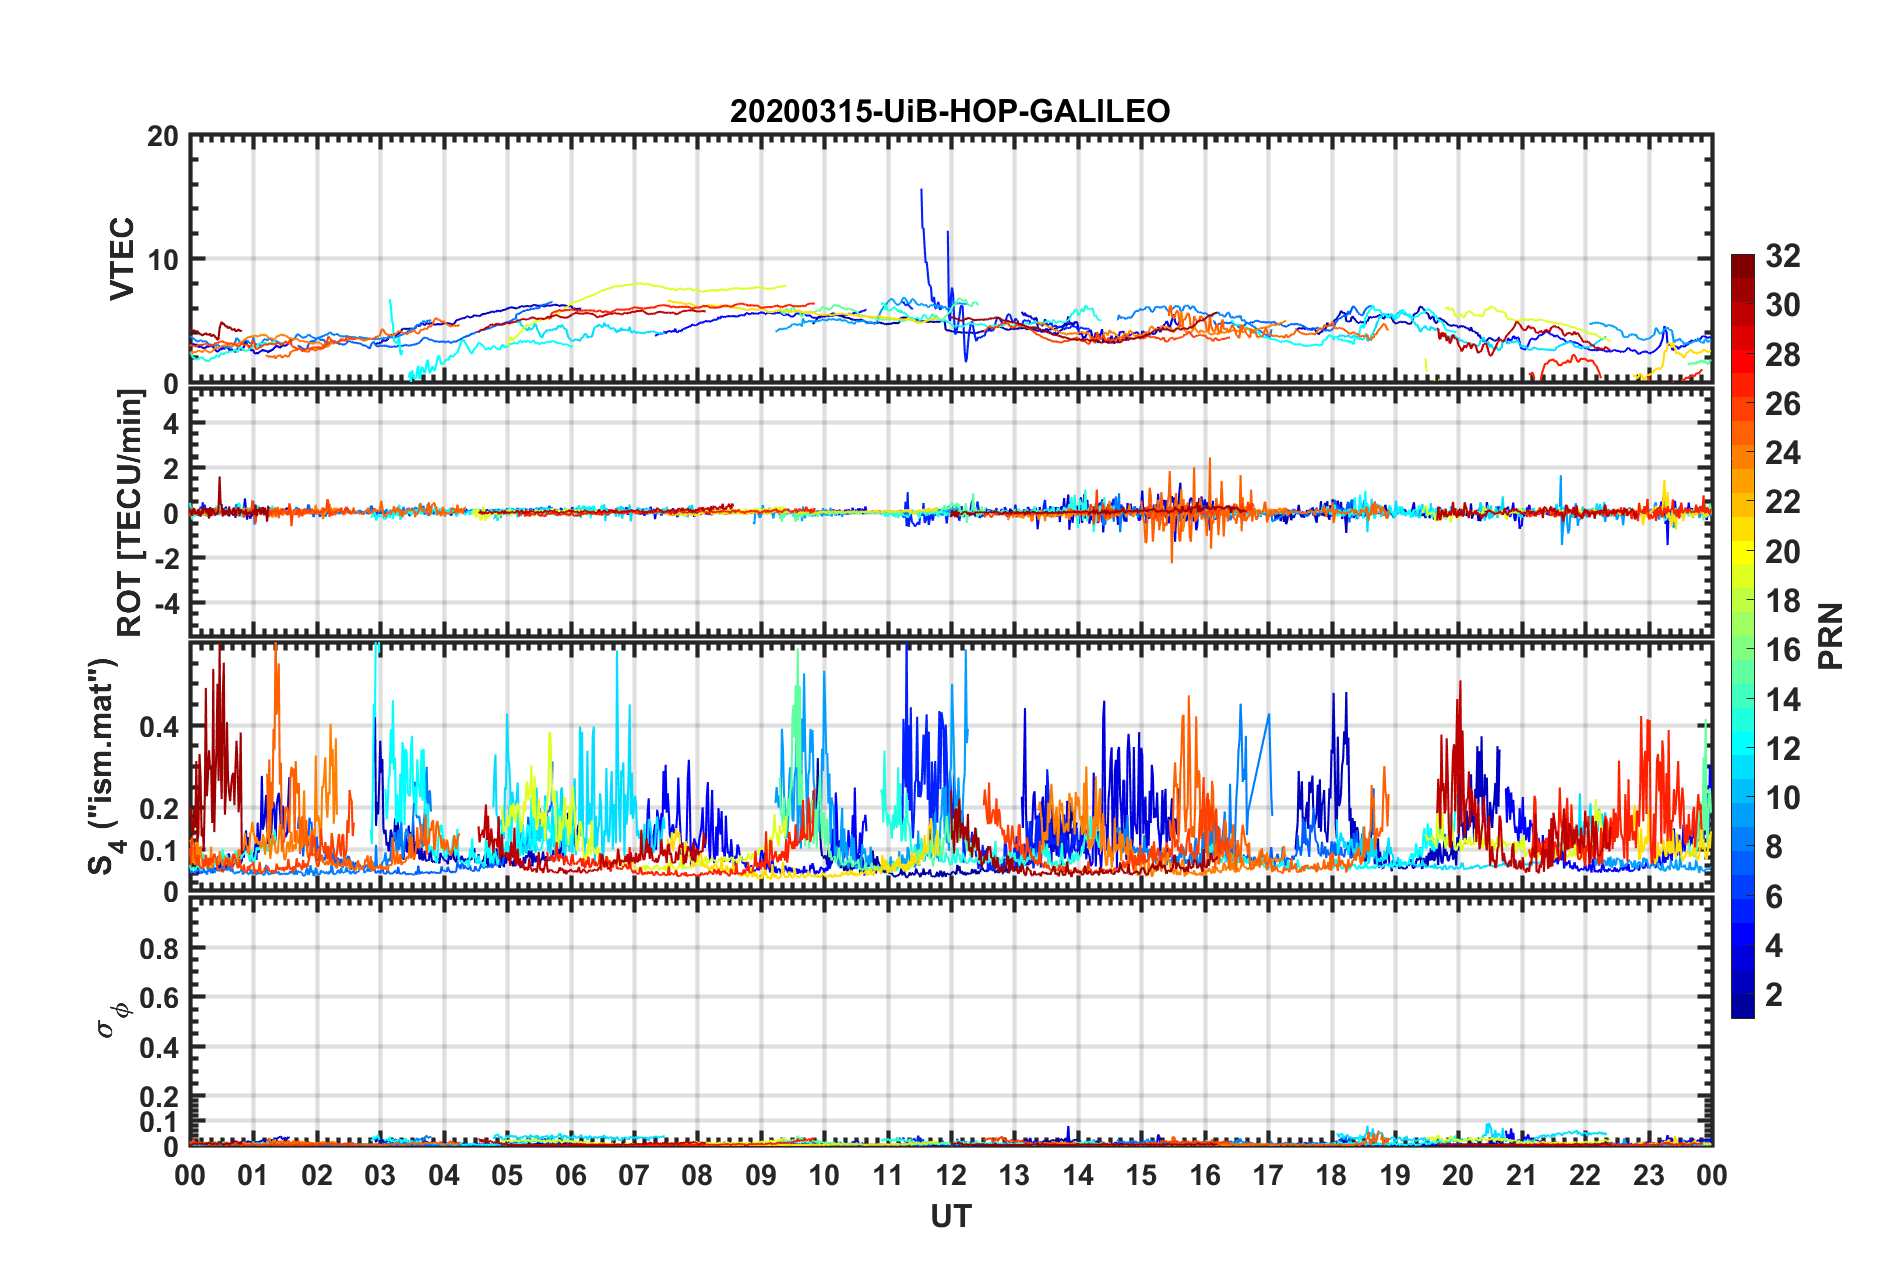Select UT axis tick label 18
Viewport: 1902px width, 1272px height.
pyautogui.click(x=1331, y=1175)
